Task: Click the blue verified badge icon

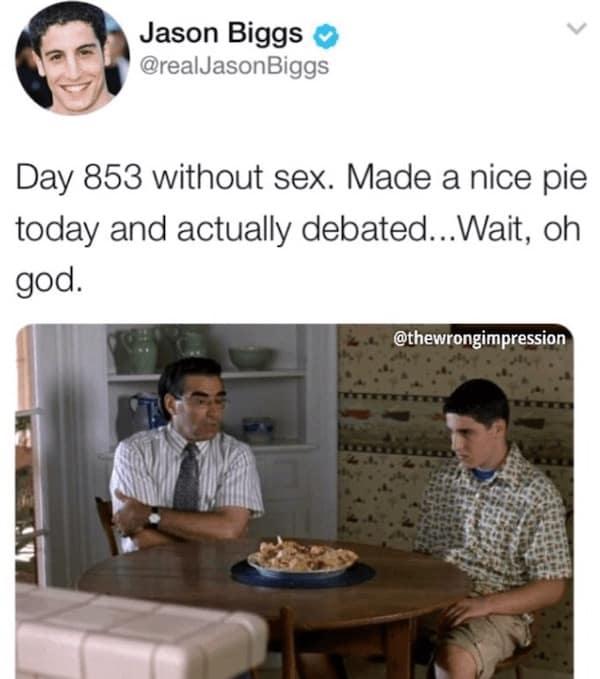Action: [x=326, y=36]
